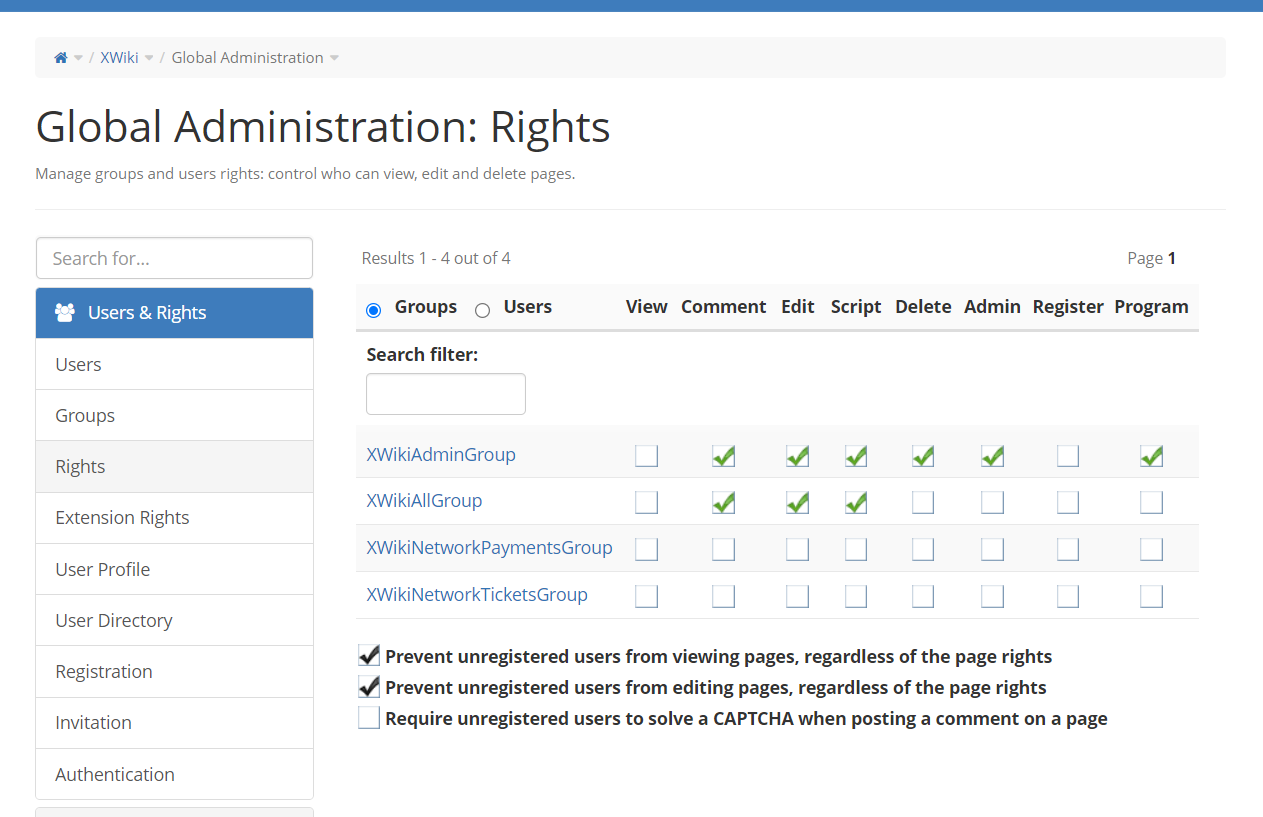The width and height of the screenshot is (1263, 817).
Task: Toggle Register right for XWikiAdminGroup
Action: click(x=1068, y=456)
